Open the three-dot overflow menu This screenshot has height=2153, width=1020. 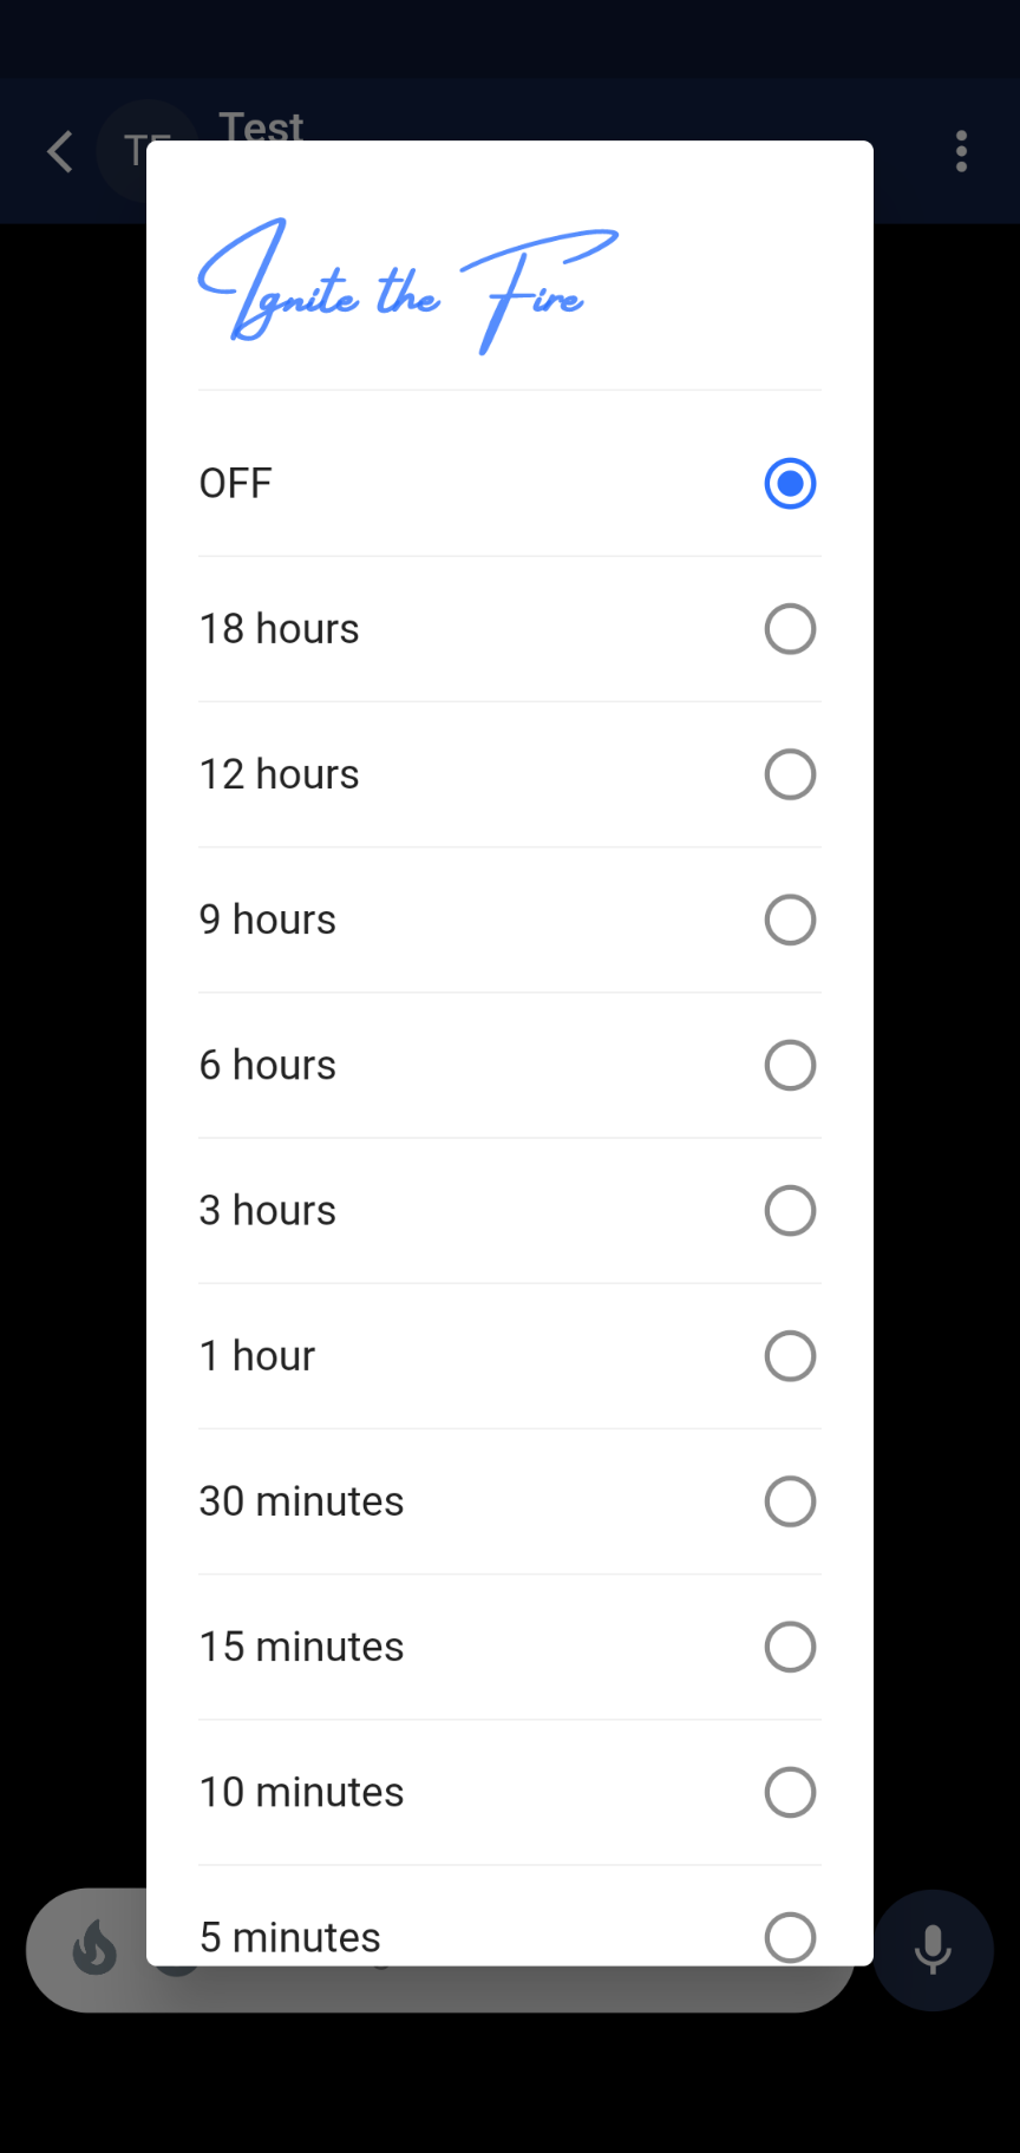pyautogui.click(x=961, y=151)
